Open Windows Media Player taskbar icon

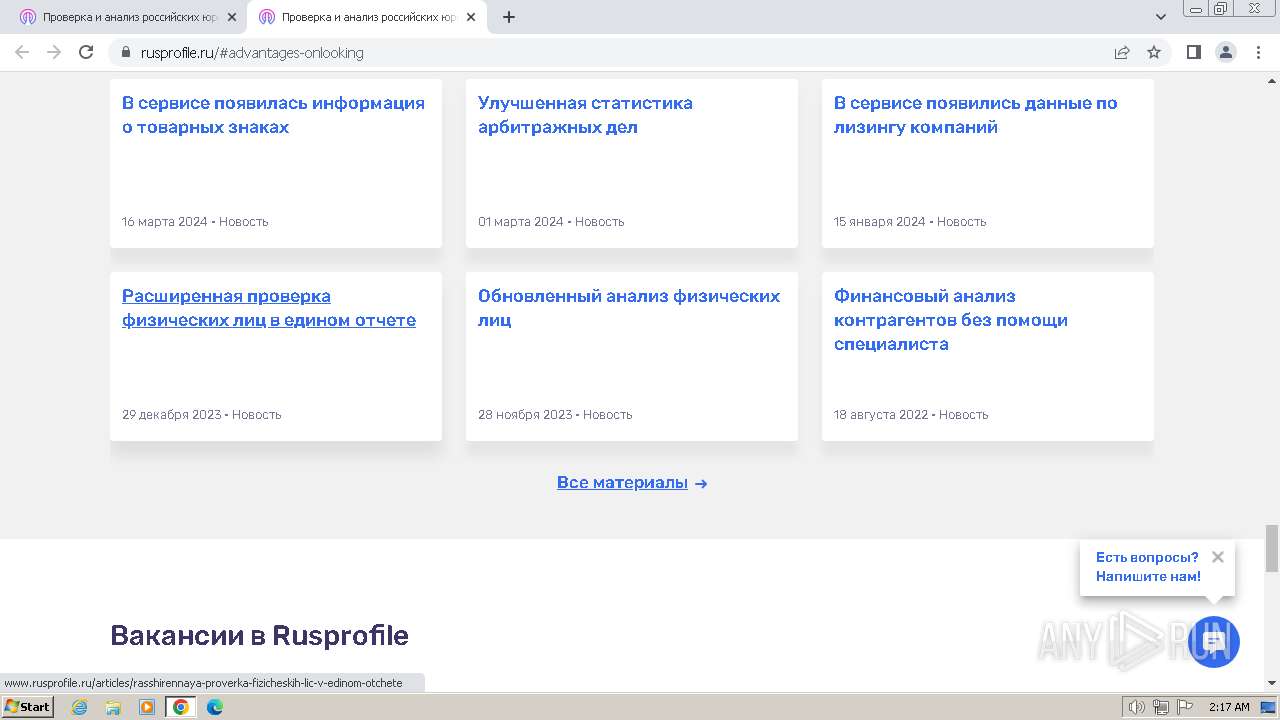[x=147, y=707]
